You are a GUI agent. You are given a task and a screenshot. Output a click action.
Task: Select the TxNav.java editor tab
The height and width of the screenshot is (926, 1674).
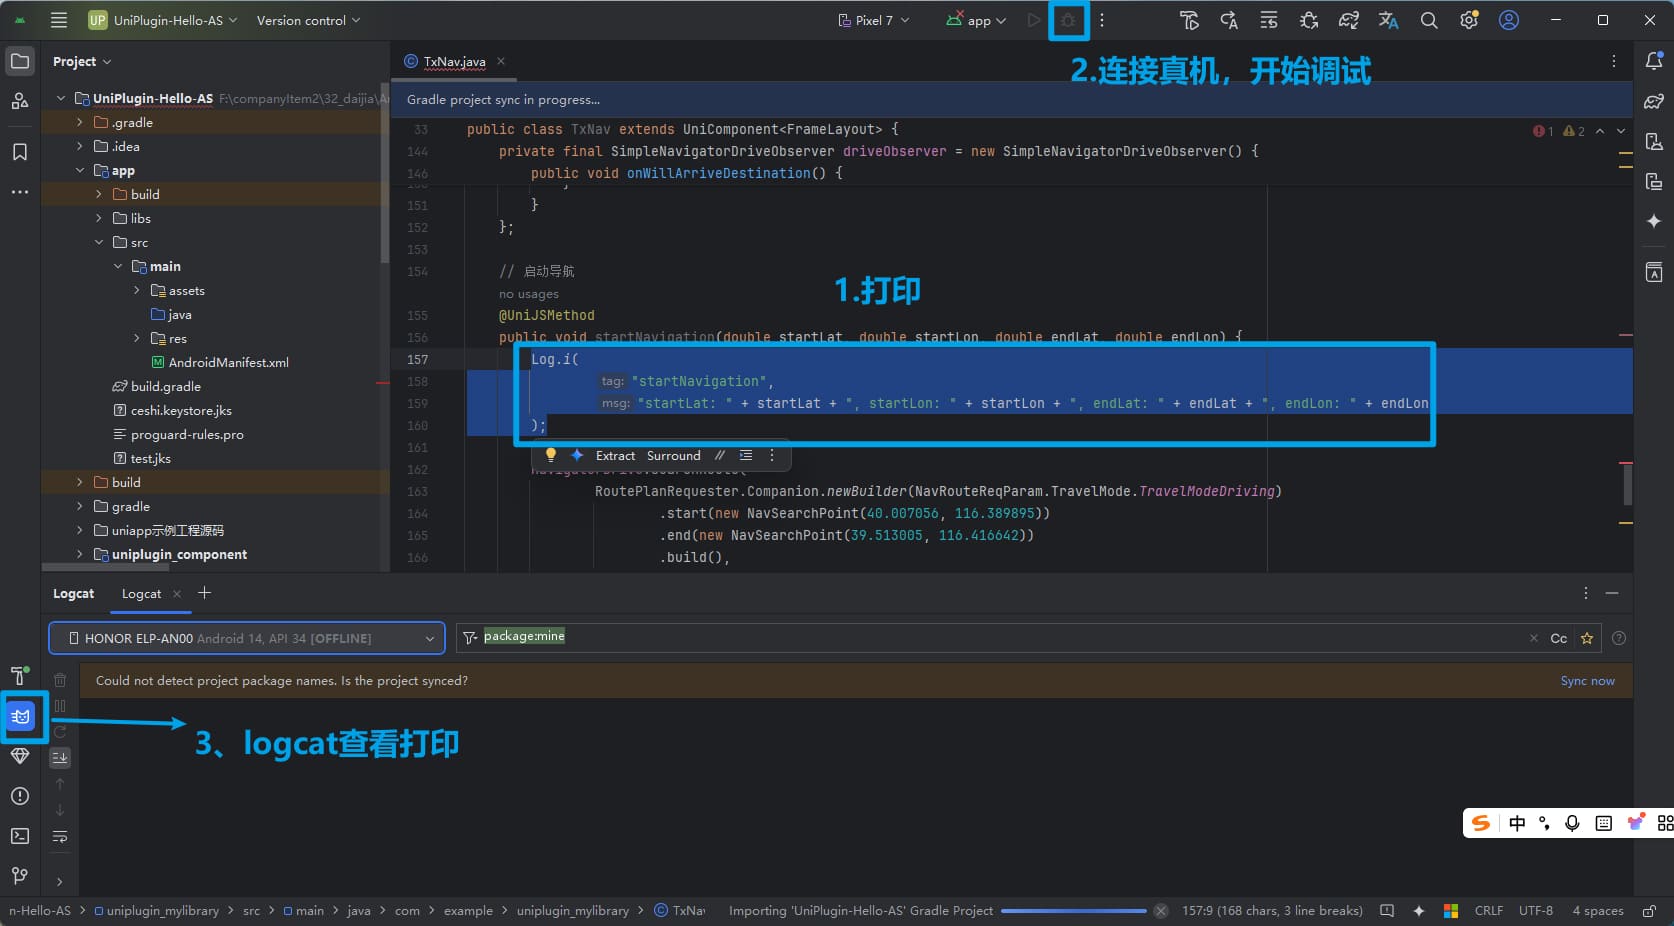click(454, 61)
